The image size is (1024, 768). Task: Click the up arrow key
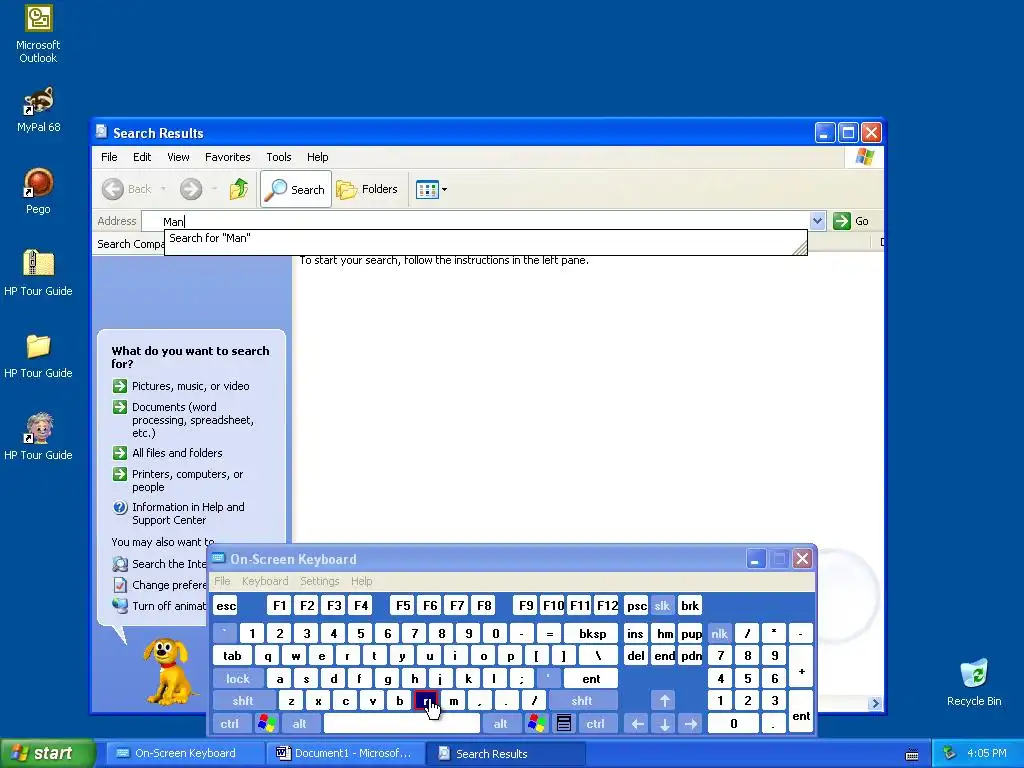(665, 701)
